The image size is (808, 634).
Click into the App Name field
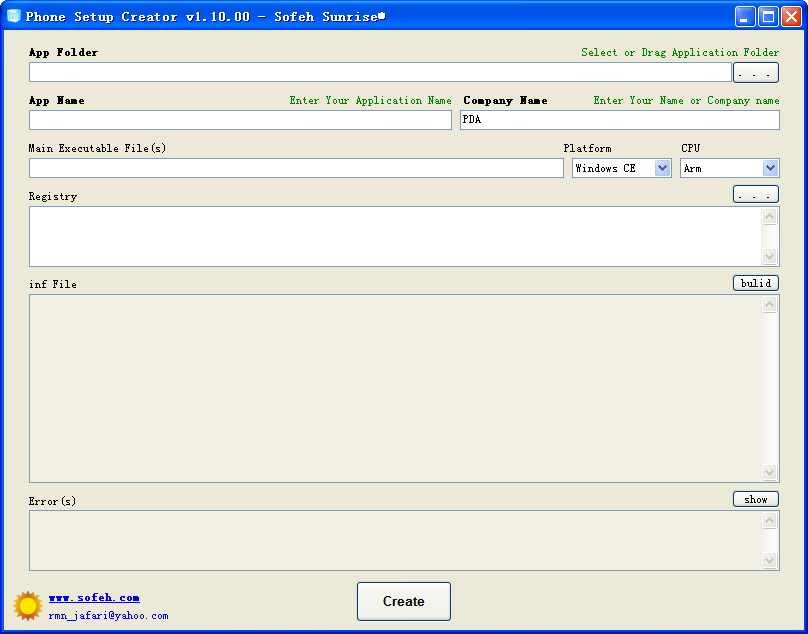pyautogui.click(x=240, y=120)
